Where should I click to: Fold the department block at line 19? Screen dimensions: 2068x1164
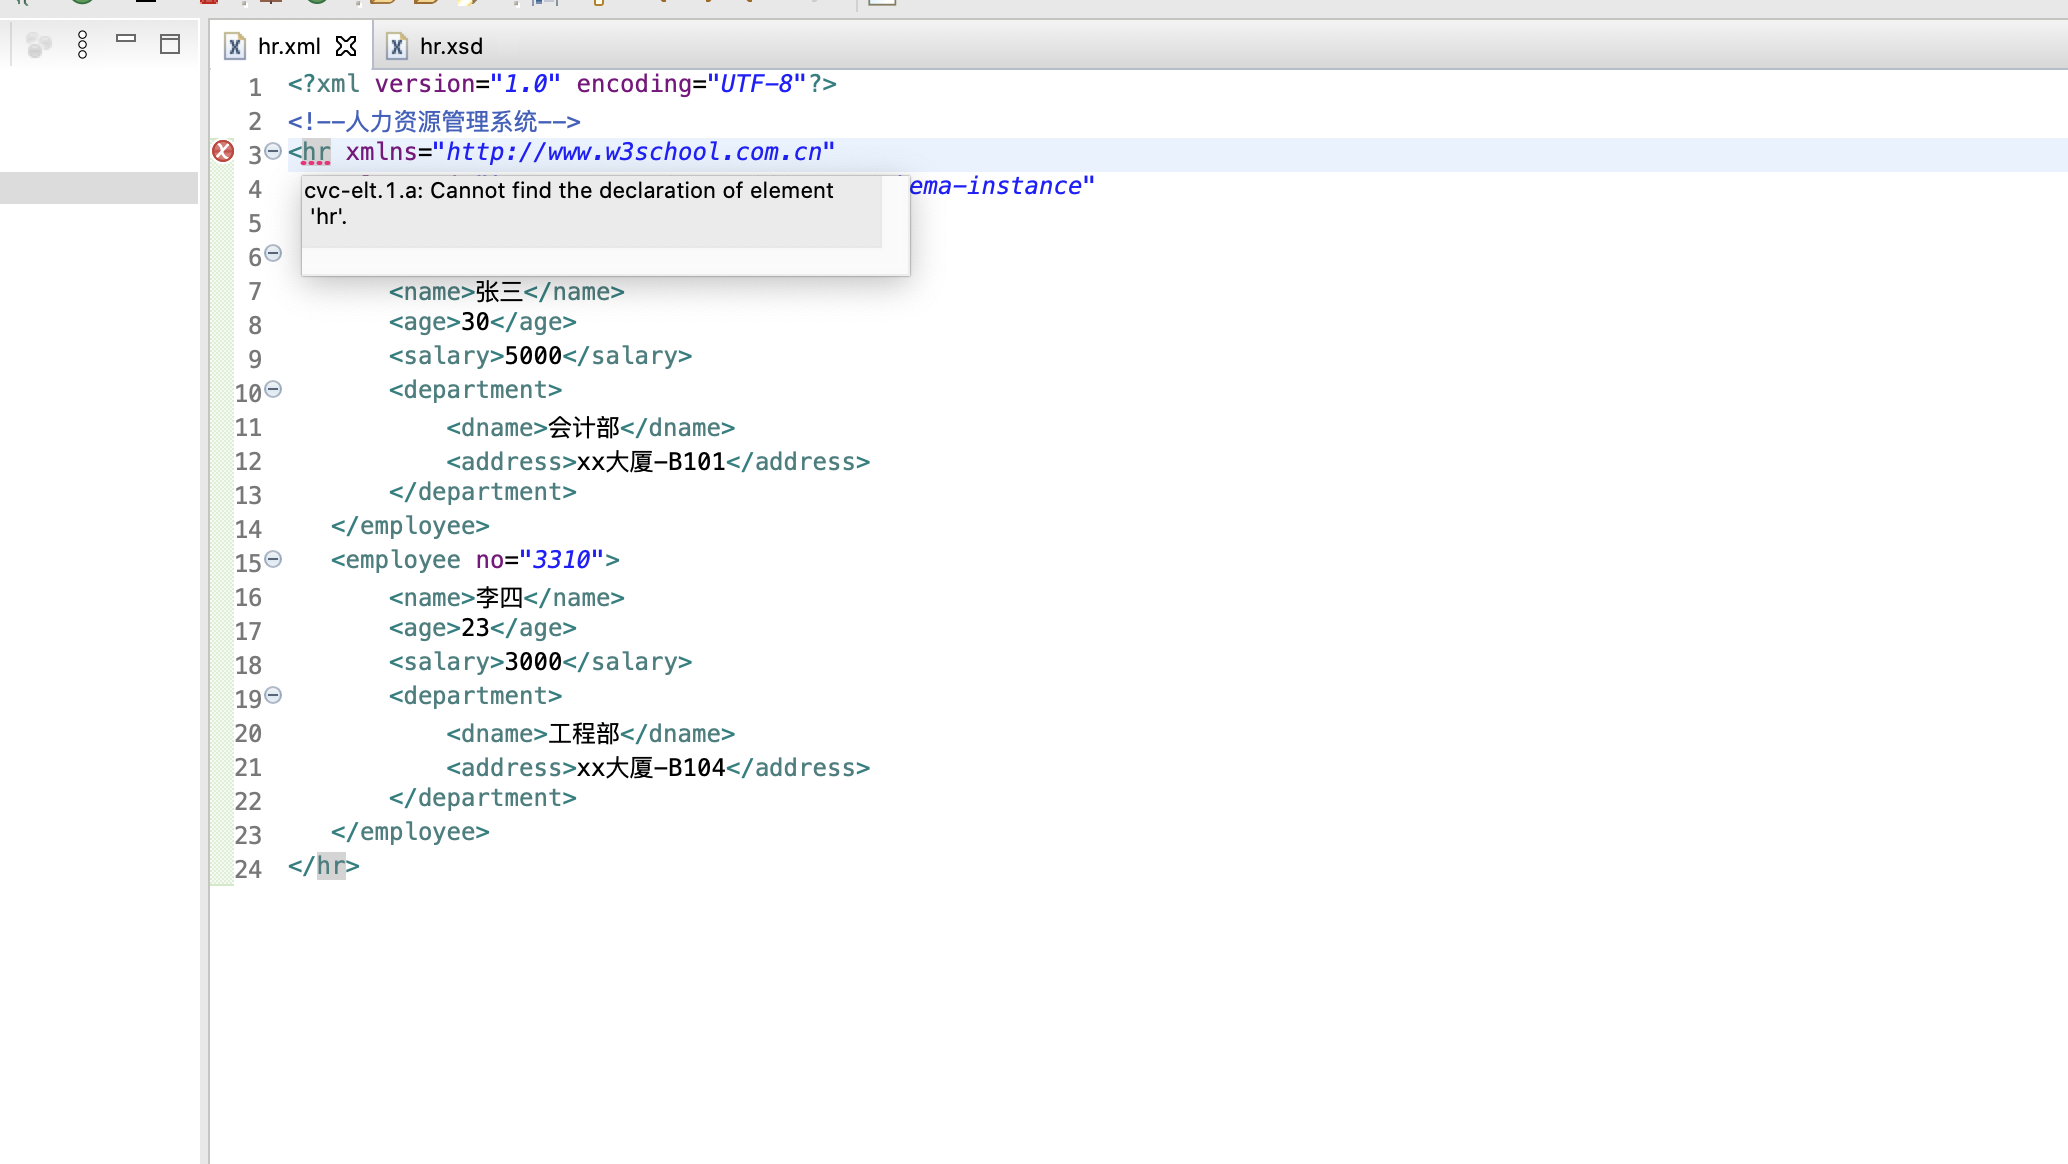pos(272,694)
